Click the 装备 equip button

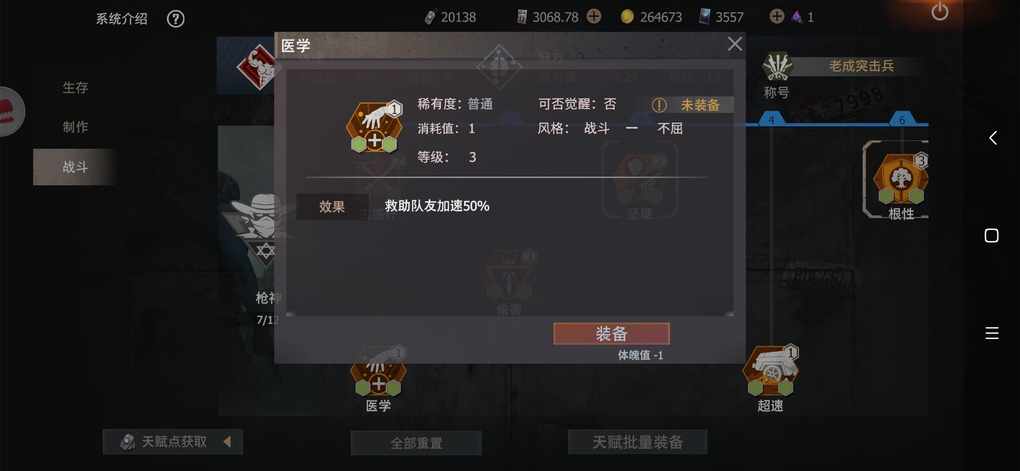coord(611,334)
